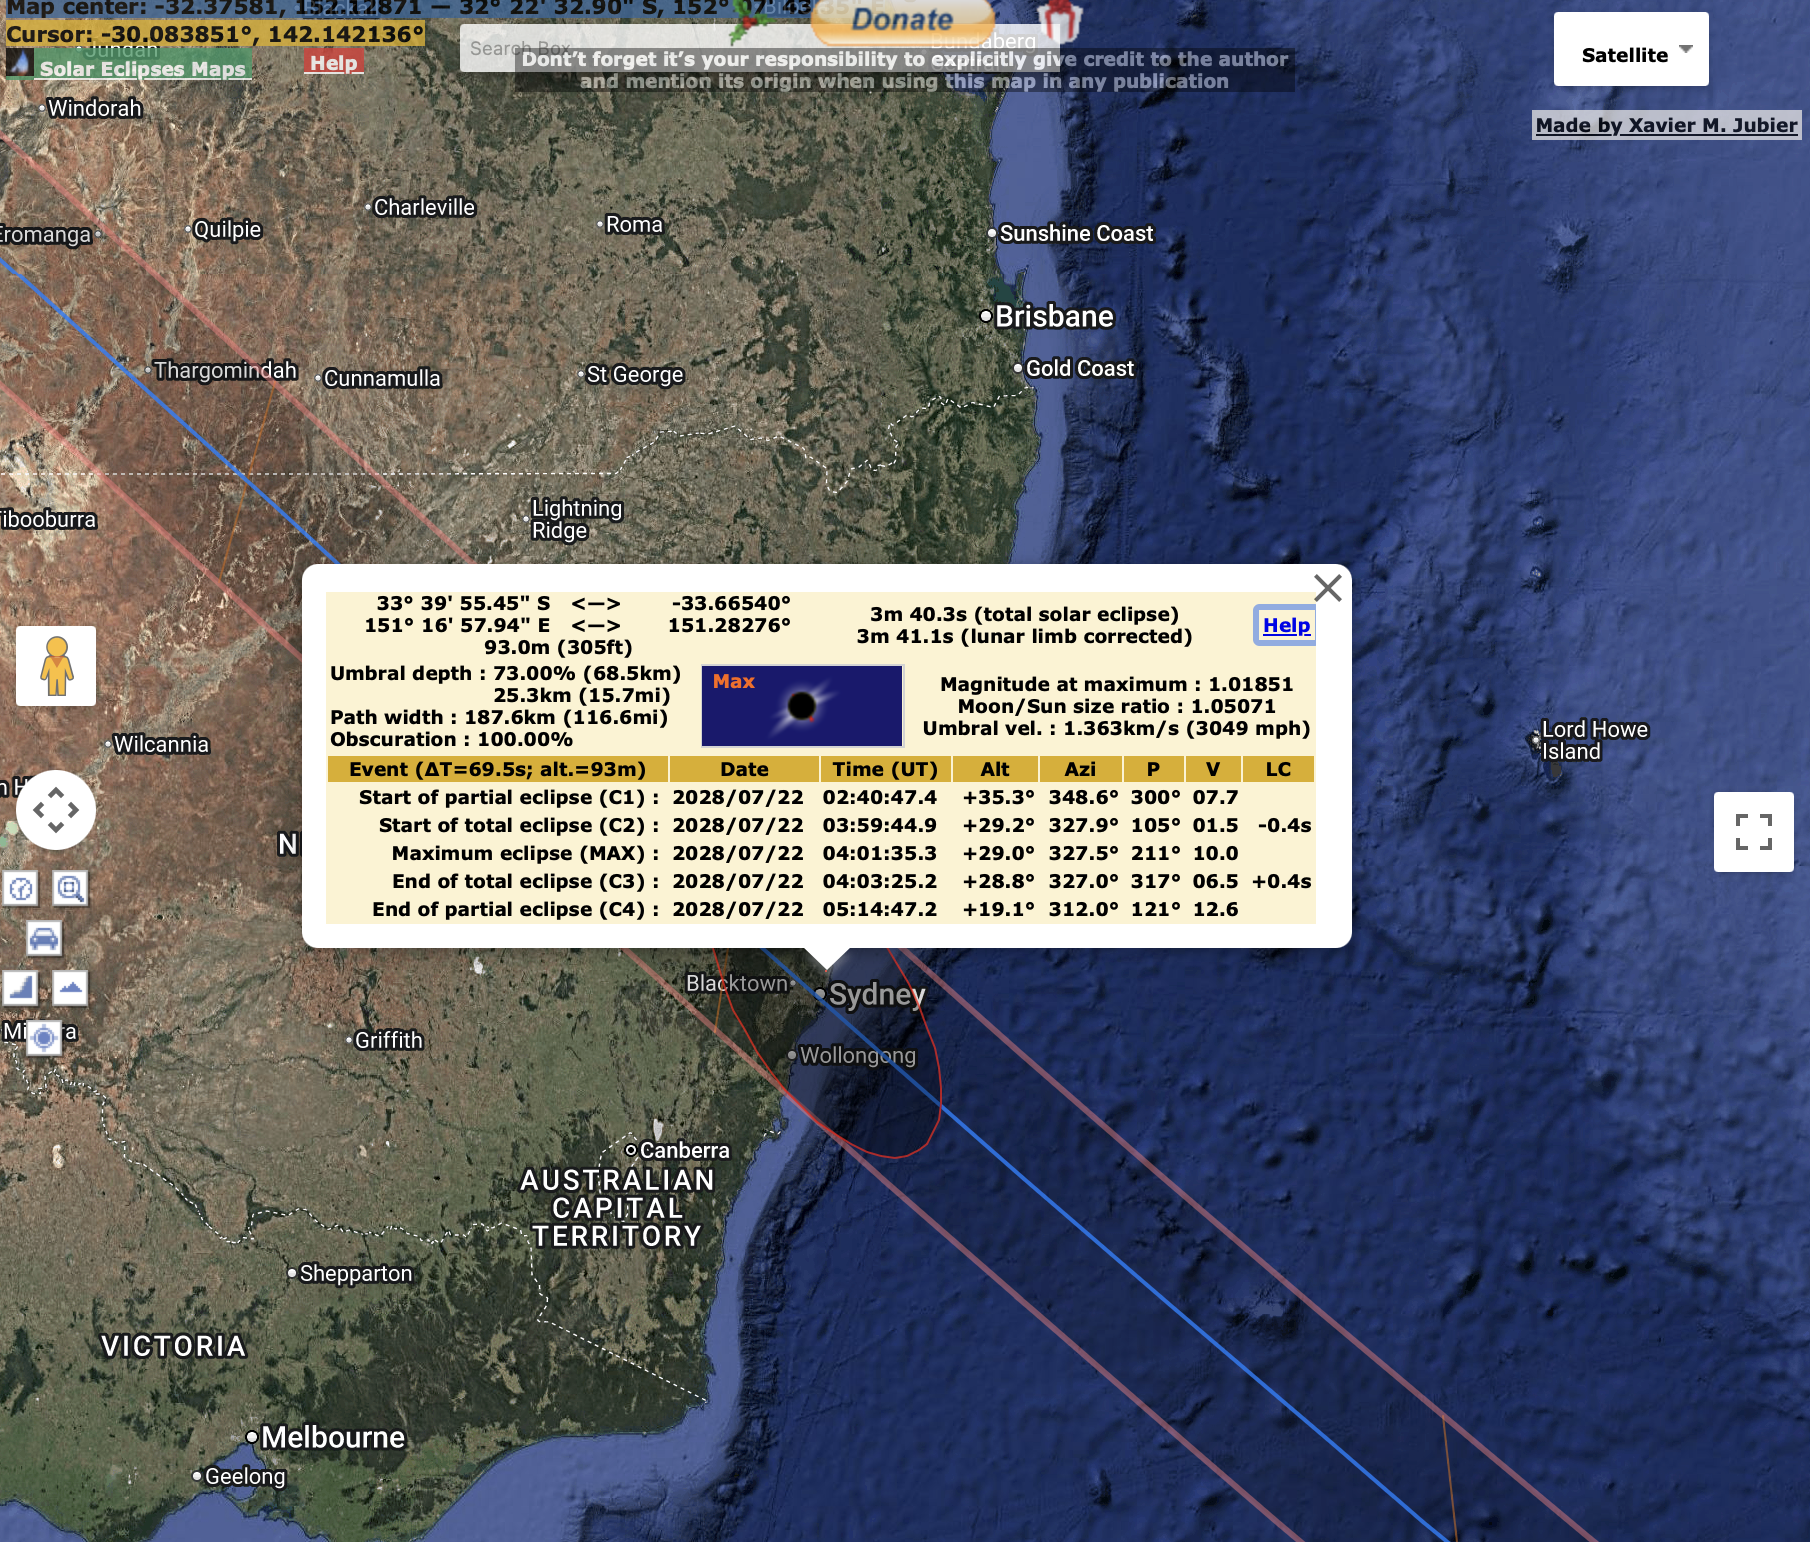Click 3m 40.3s total eclipse duration
This screenshot has width=1810, height=1542.
pyautogui.click(x=1024, y=614)
